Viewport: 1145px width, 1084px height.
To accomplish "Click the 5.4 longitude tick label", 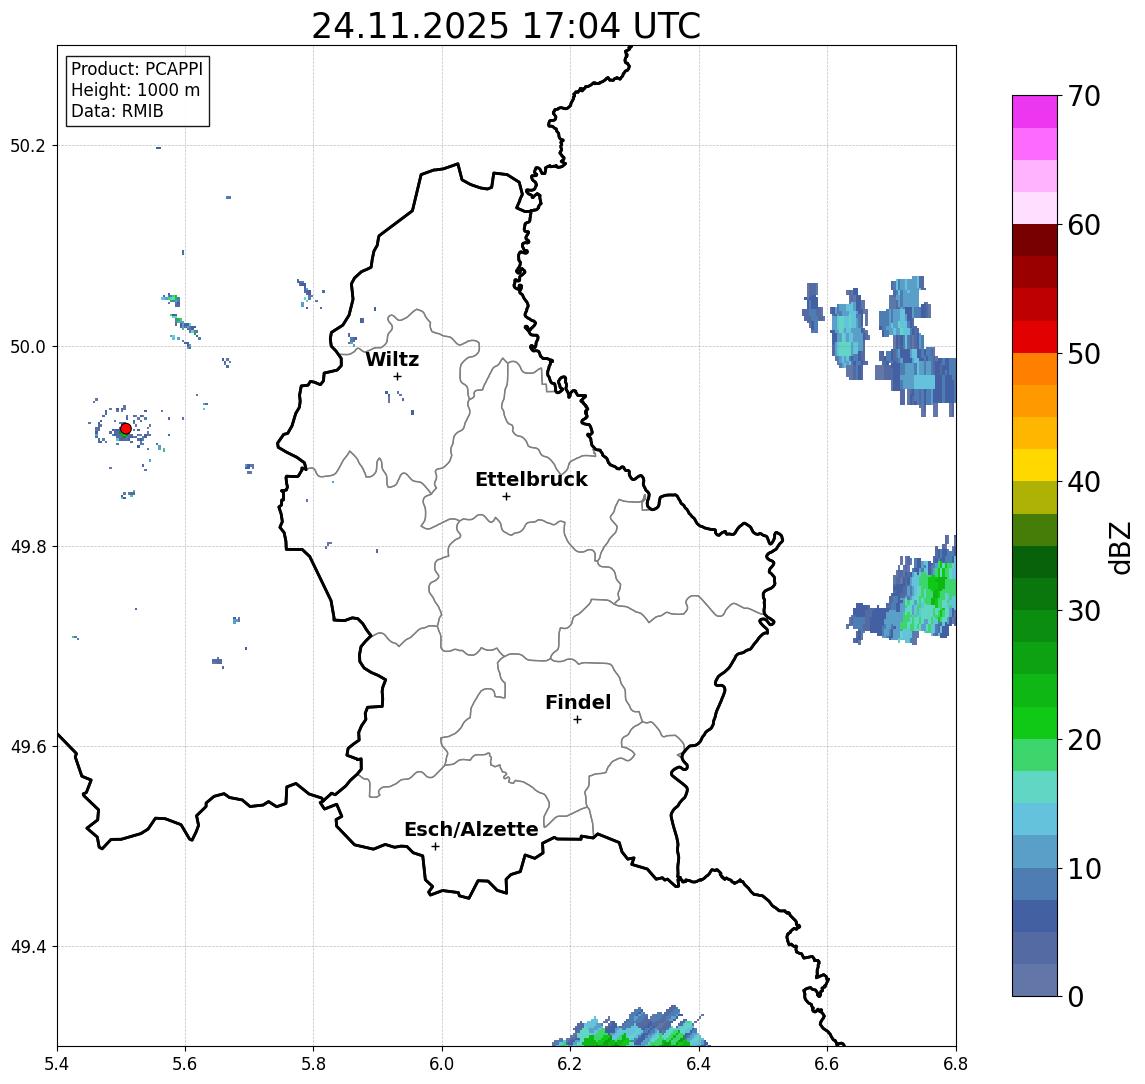I will pyautogui.click(x=57, y=1064).
